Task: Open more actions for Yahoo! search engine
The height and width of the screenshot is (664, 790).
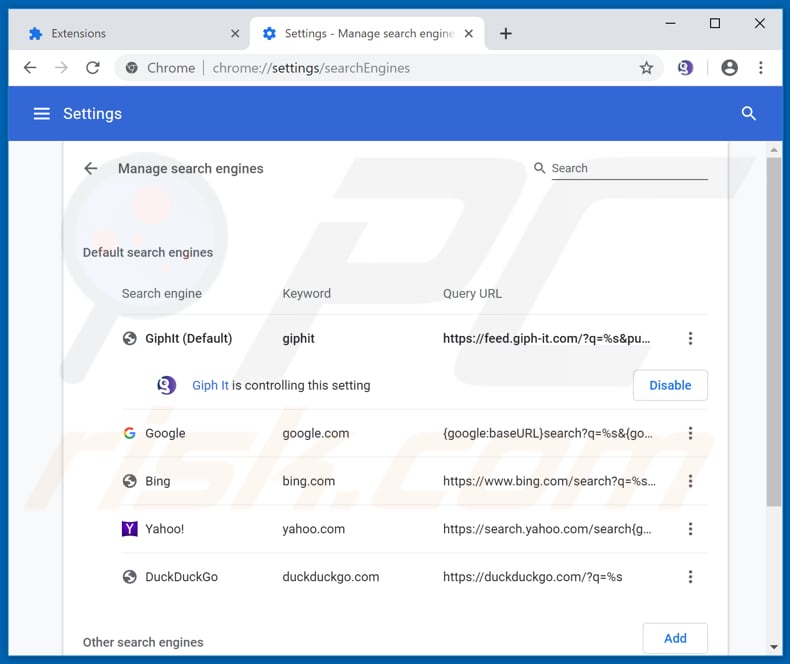Action: pos(690,529)
